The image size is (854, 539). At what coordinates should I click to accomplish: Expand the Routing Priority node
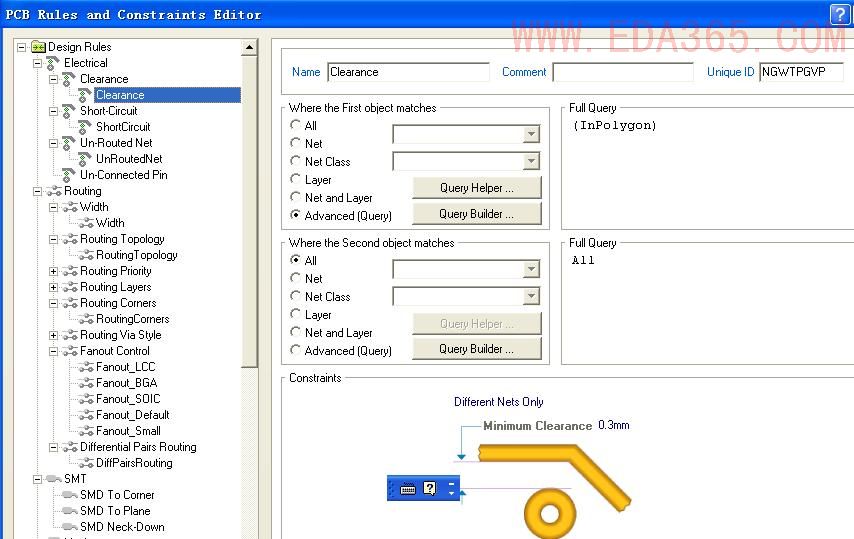click(x=53, y=271)
